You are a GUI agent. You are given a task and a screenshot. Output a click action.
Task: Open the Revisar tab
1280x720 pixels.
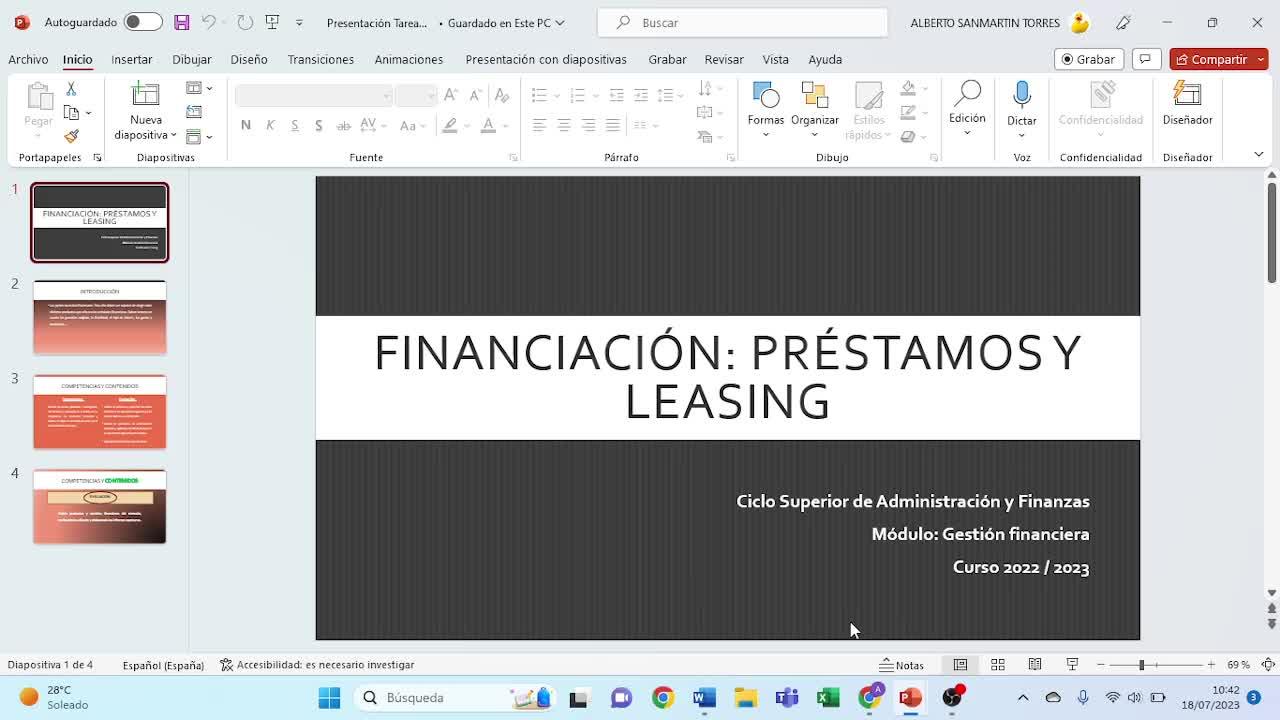tap(724, 59)
